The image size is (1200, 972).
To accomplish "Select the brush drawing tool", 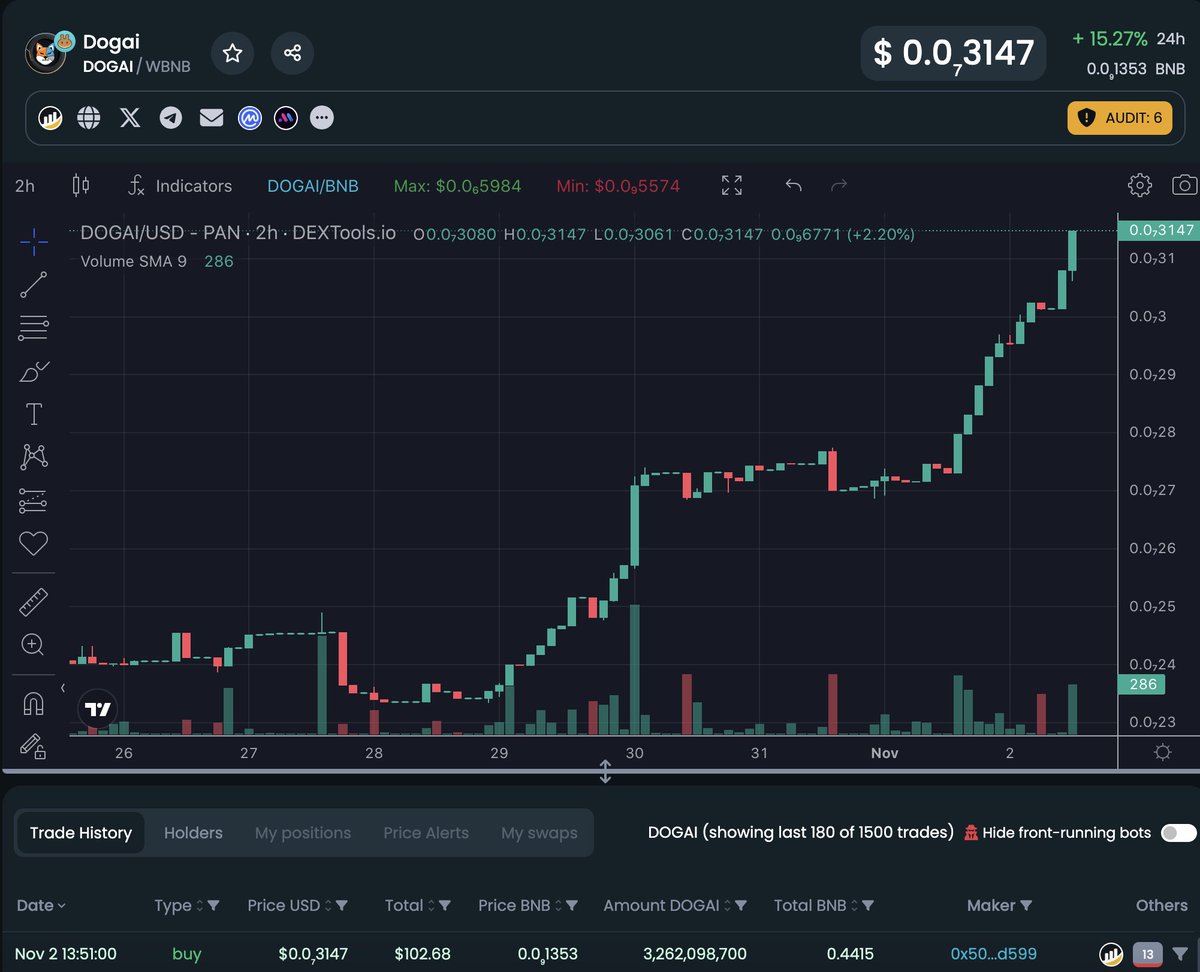I will coord(33,371).
